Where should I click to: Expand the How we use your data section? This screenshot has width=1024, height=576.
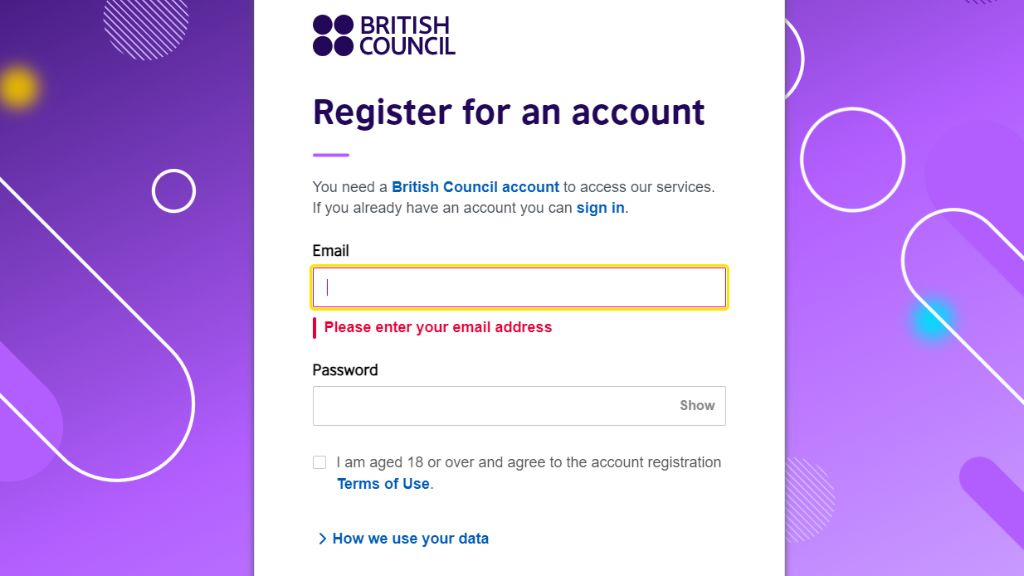[x=410, y=539]
